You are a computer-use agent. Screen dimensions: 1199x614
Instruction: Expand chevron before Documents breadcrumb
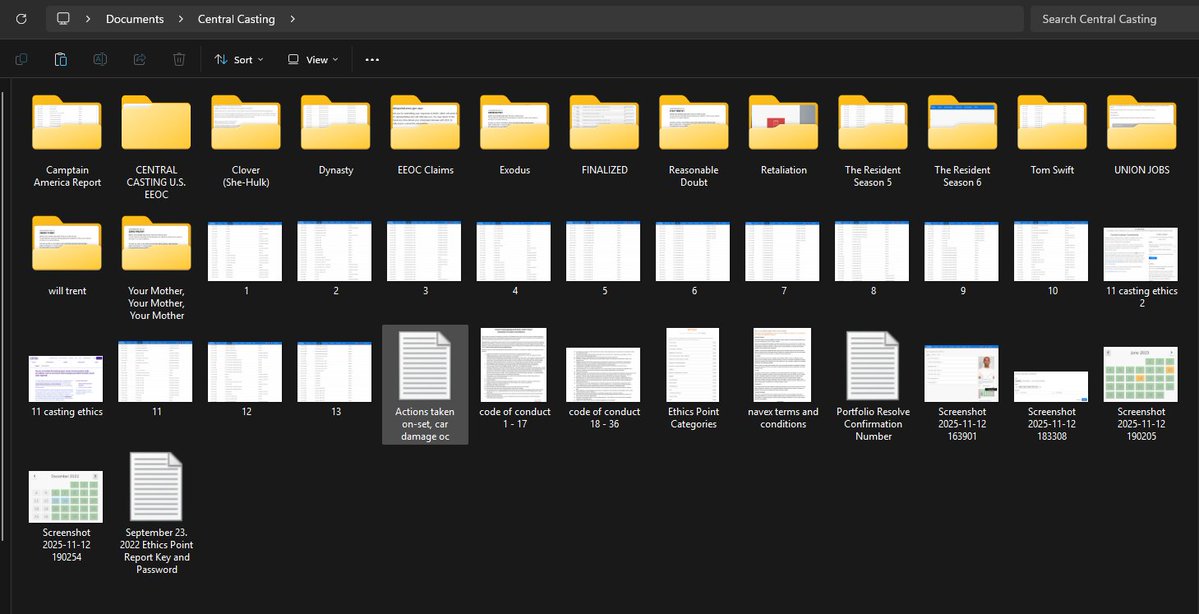89,19
